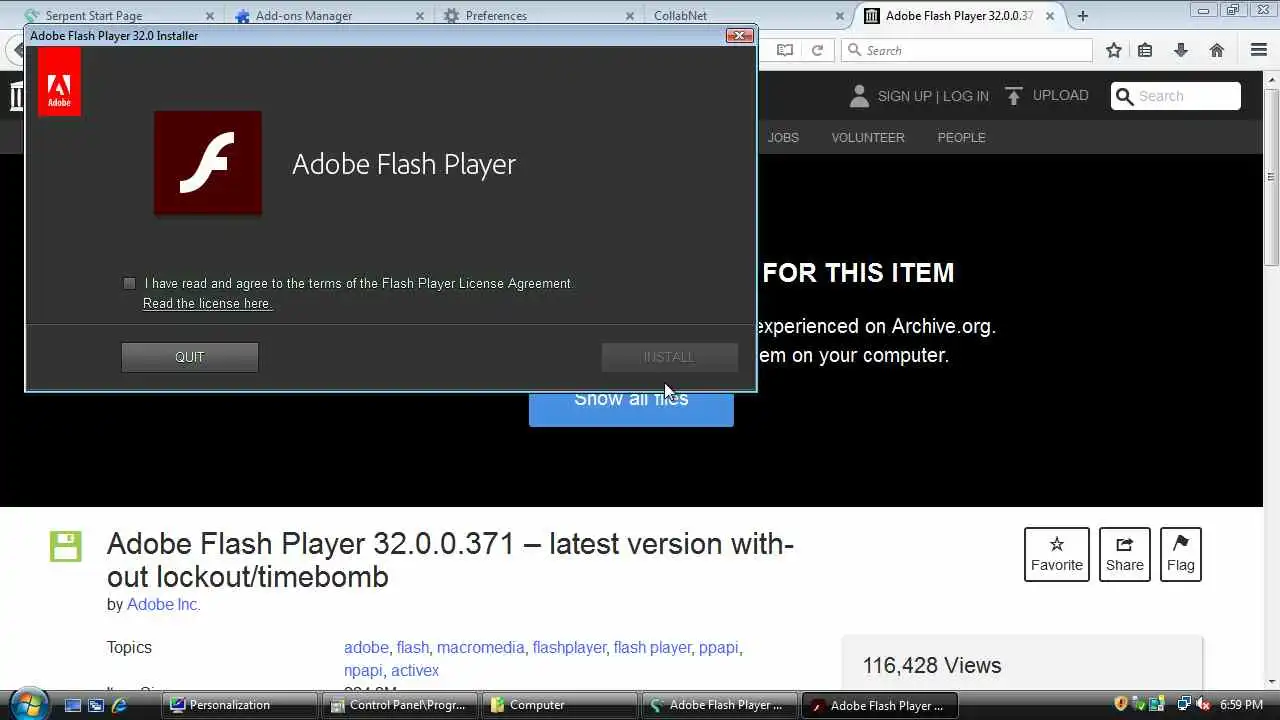Close the CollabNet tab
Screen dimensions: 1280x720
pyautogui.click(x=840, y=16)
